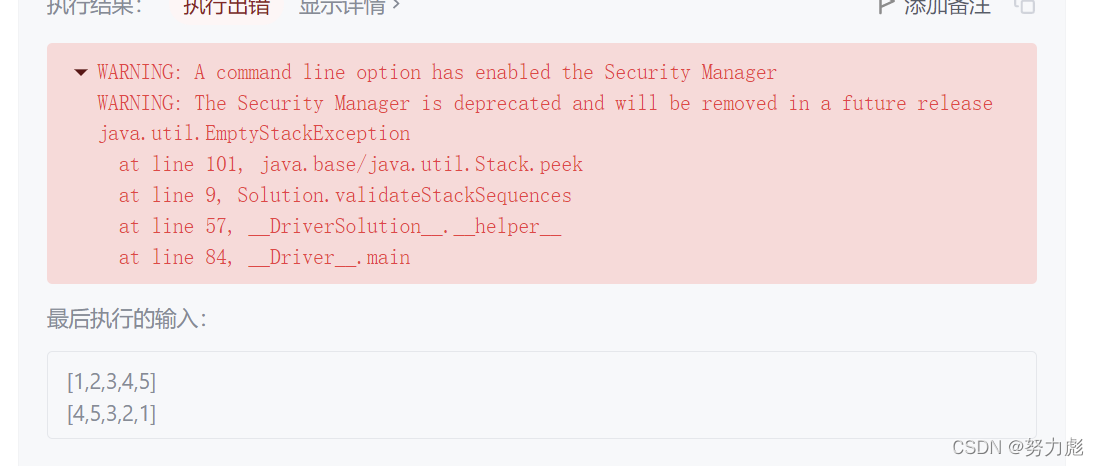Click the command line option WARNING line
Viewport: 1099px width, 466px height.
tap(436, 72)
